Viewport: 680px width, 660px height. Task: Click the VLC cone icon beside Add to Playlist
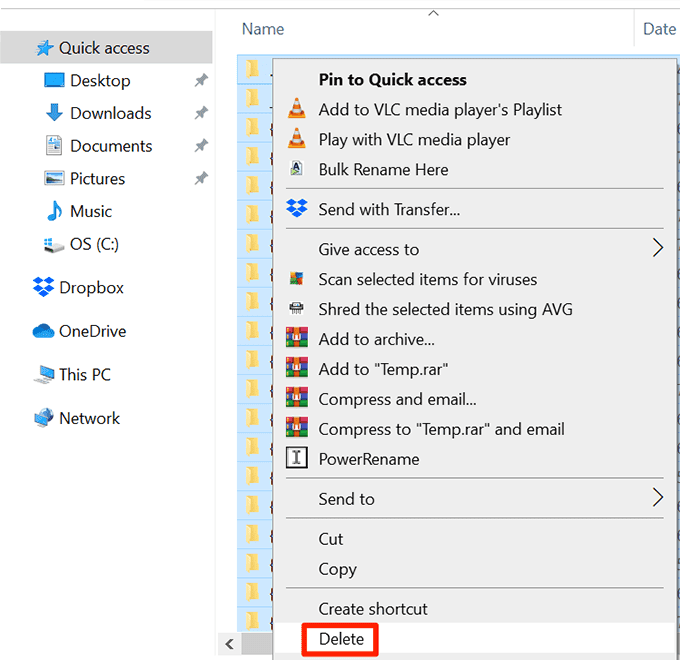(296, 110)
